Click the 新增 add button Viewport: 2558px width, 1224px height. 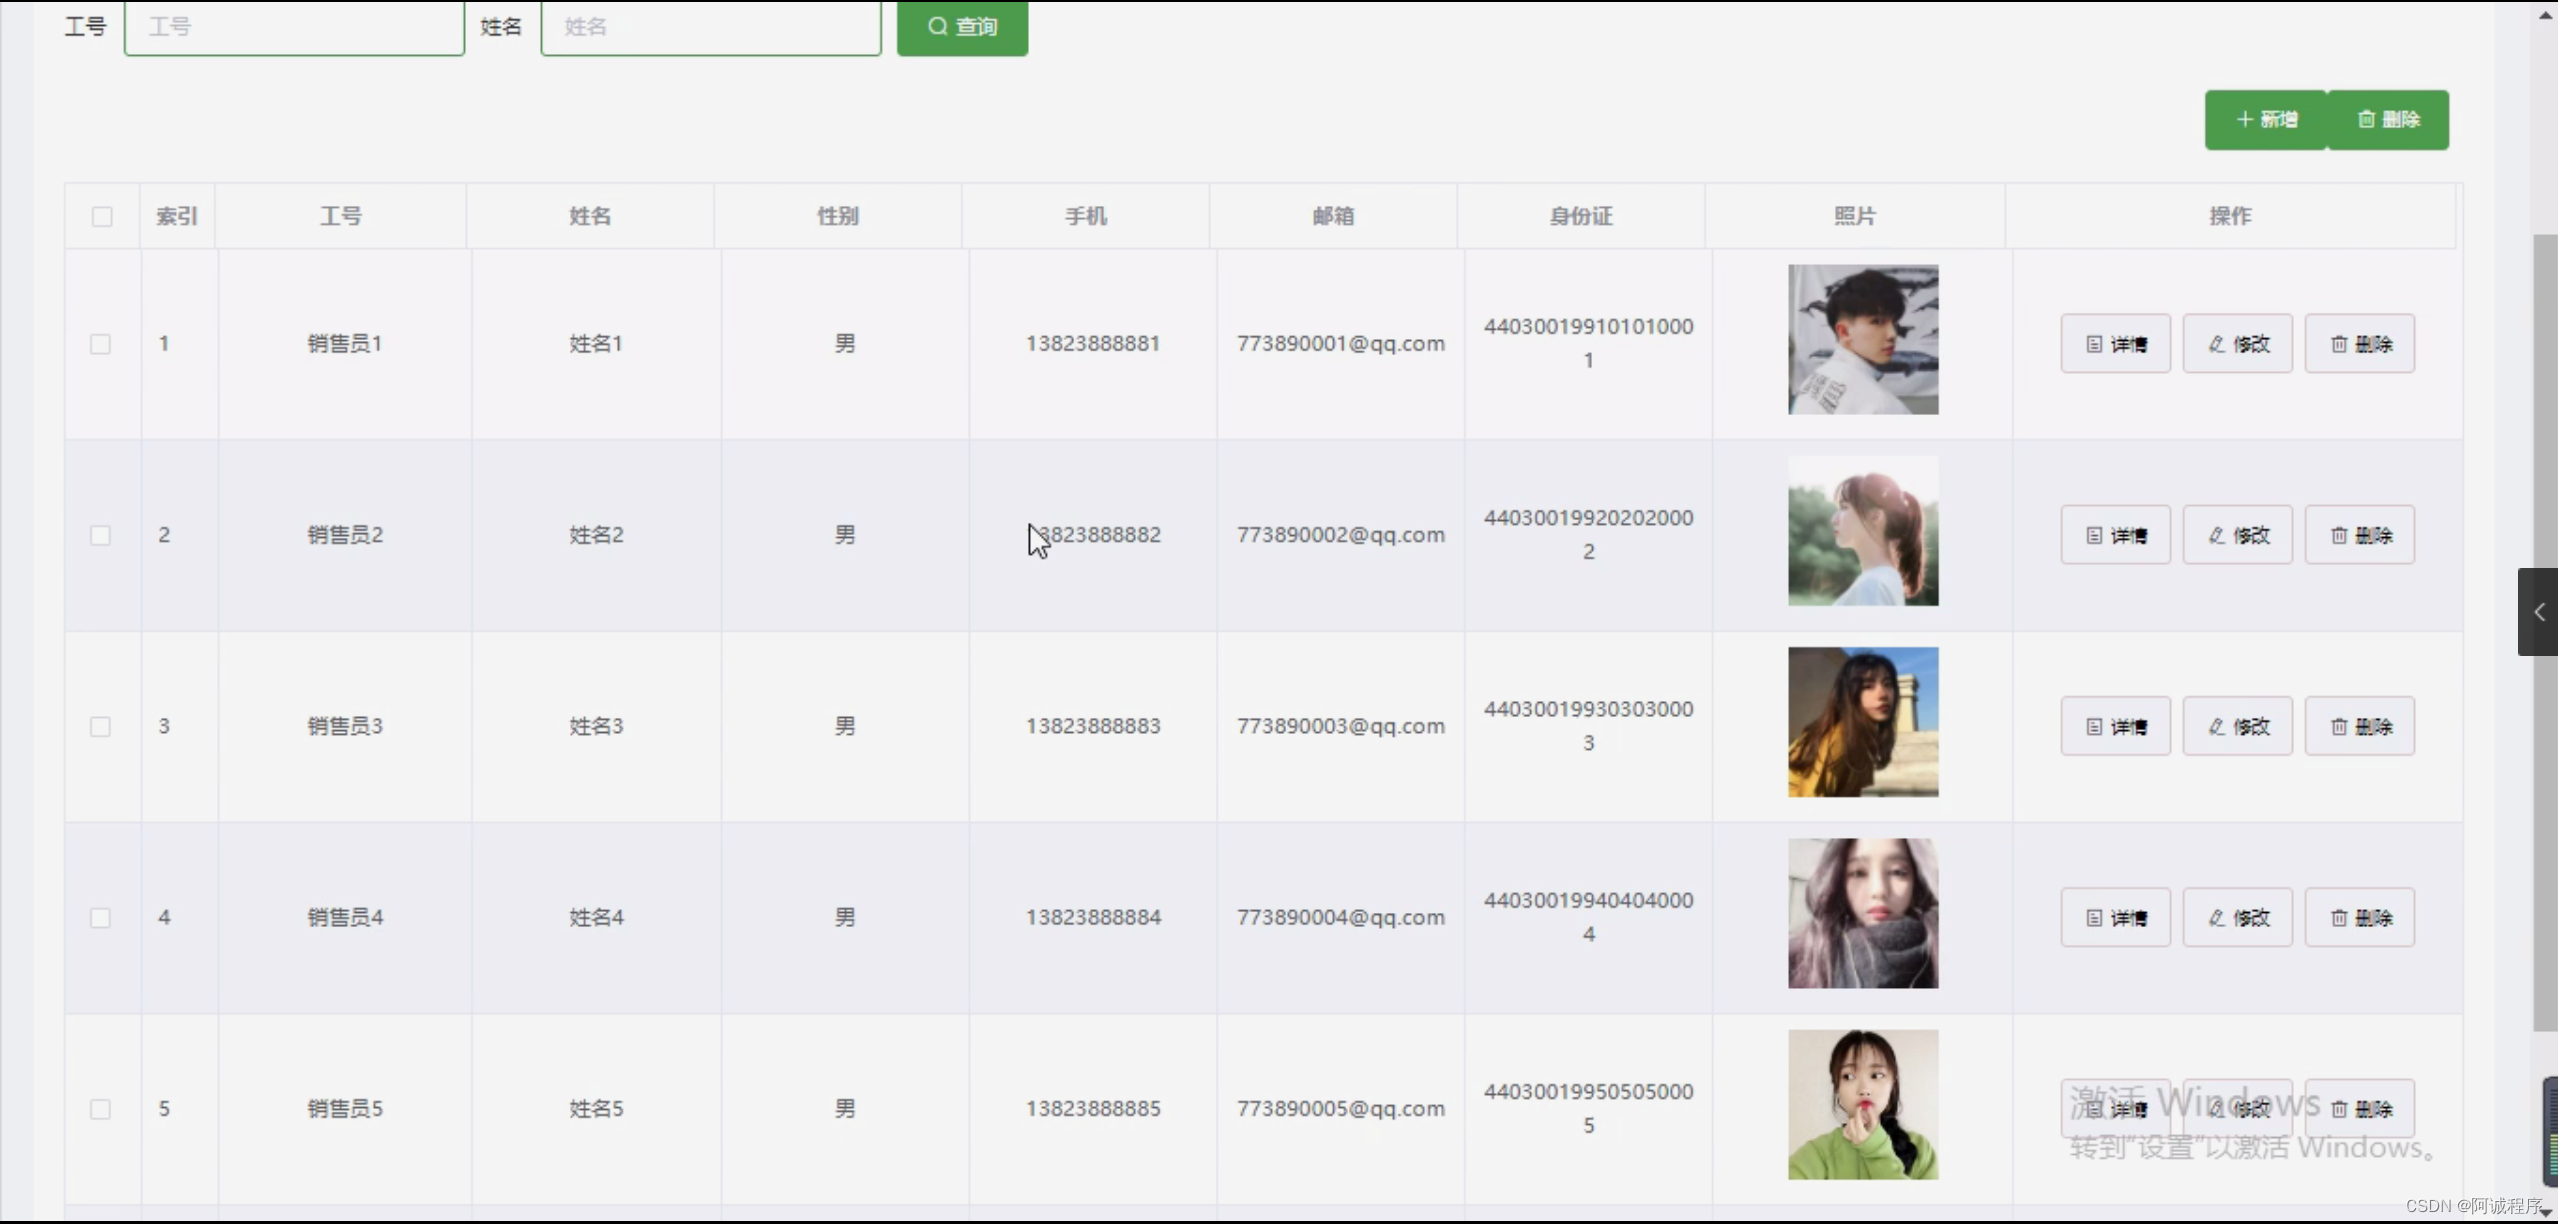(x=2265, y=120)
